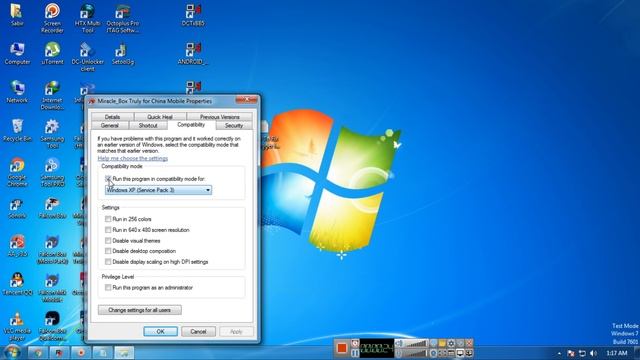Pause the recording in recorder widget
Image resolution: width=640 pixels, height=360 pixels.
point(355,353)
